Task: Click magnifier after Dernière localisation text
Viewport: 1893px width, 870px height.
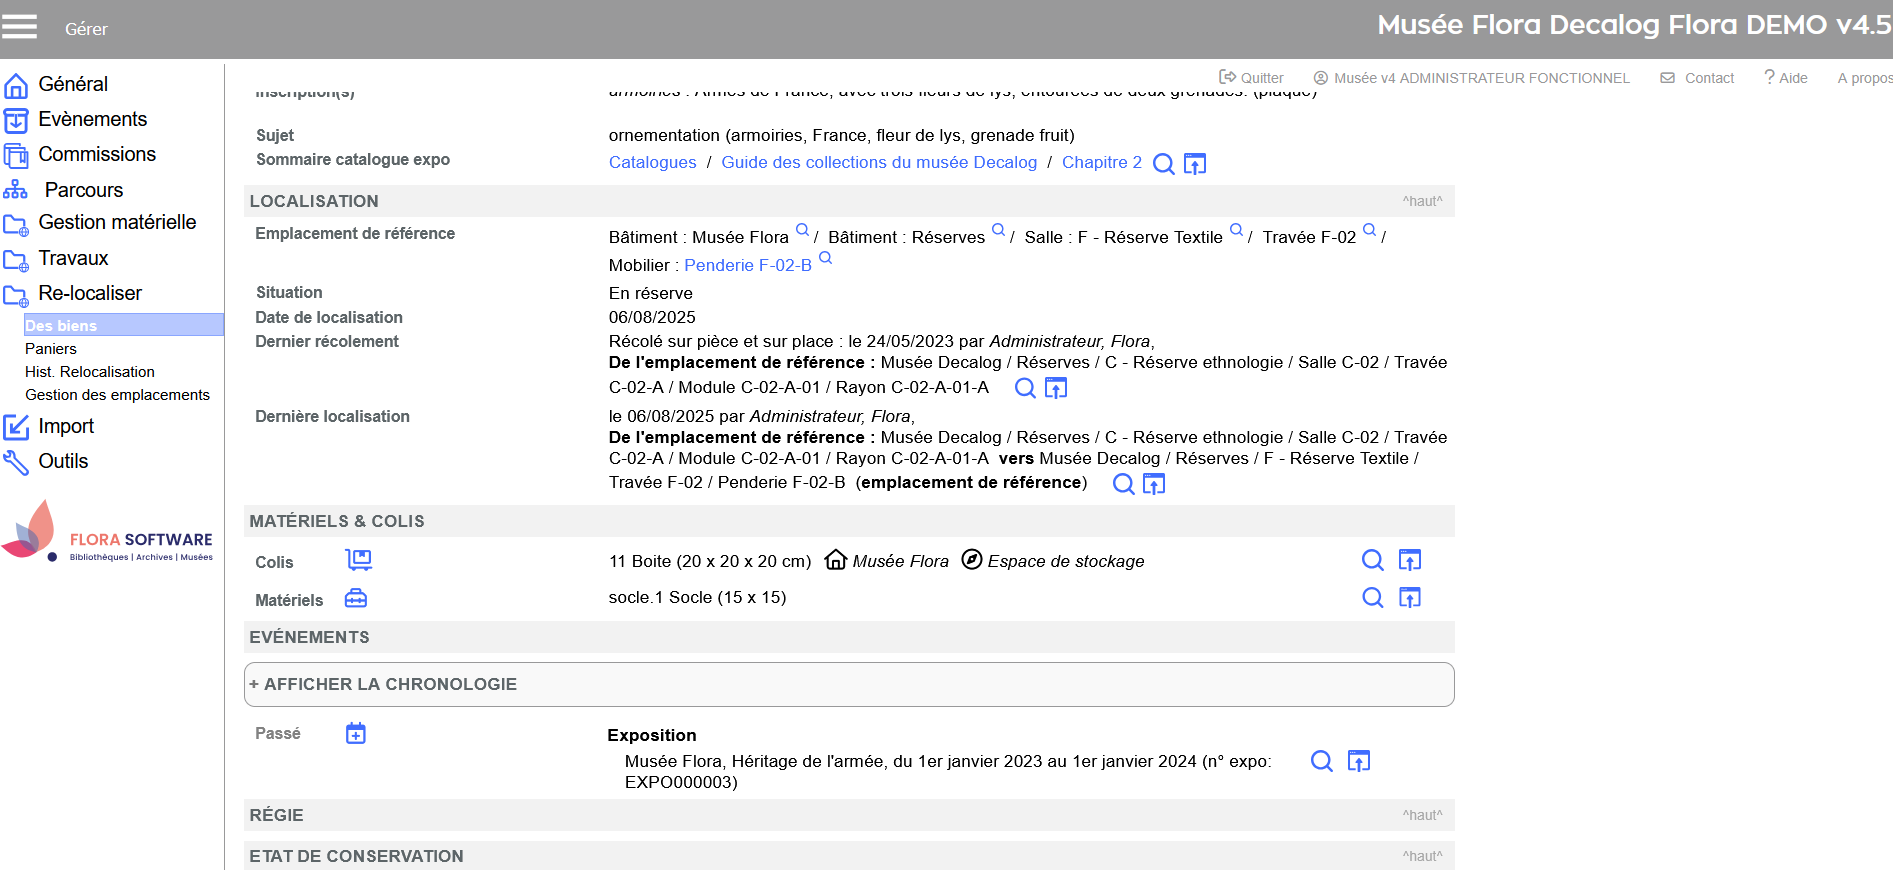Action: [x=1124, y=484]
